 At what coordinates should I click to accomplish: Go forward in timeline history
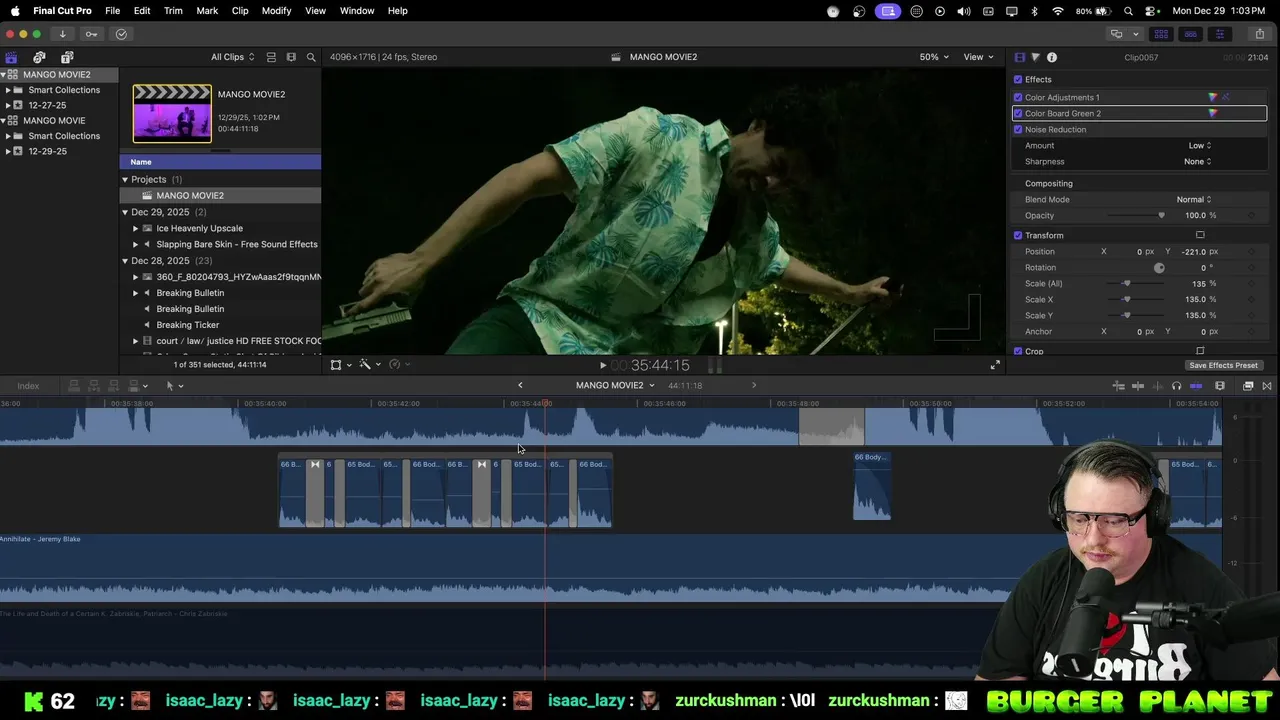coord(754,385)
